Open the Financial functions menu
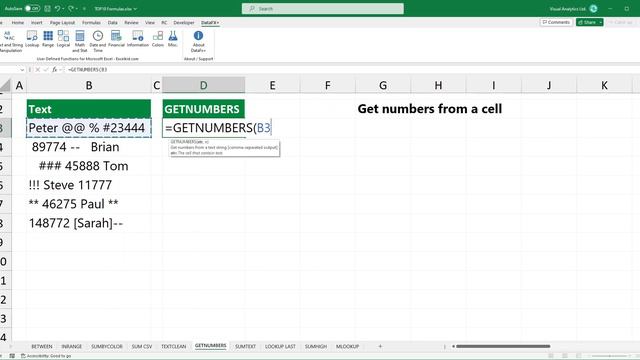 click(116, 39)
